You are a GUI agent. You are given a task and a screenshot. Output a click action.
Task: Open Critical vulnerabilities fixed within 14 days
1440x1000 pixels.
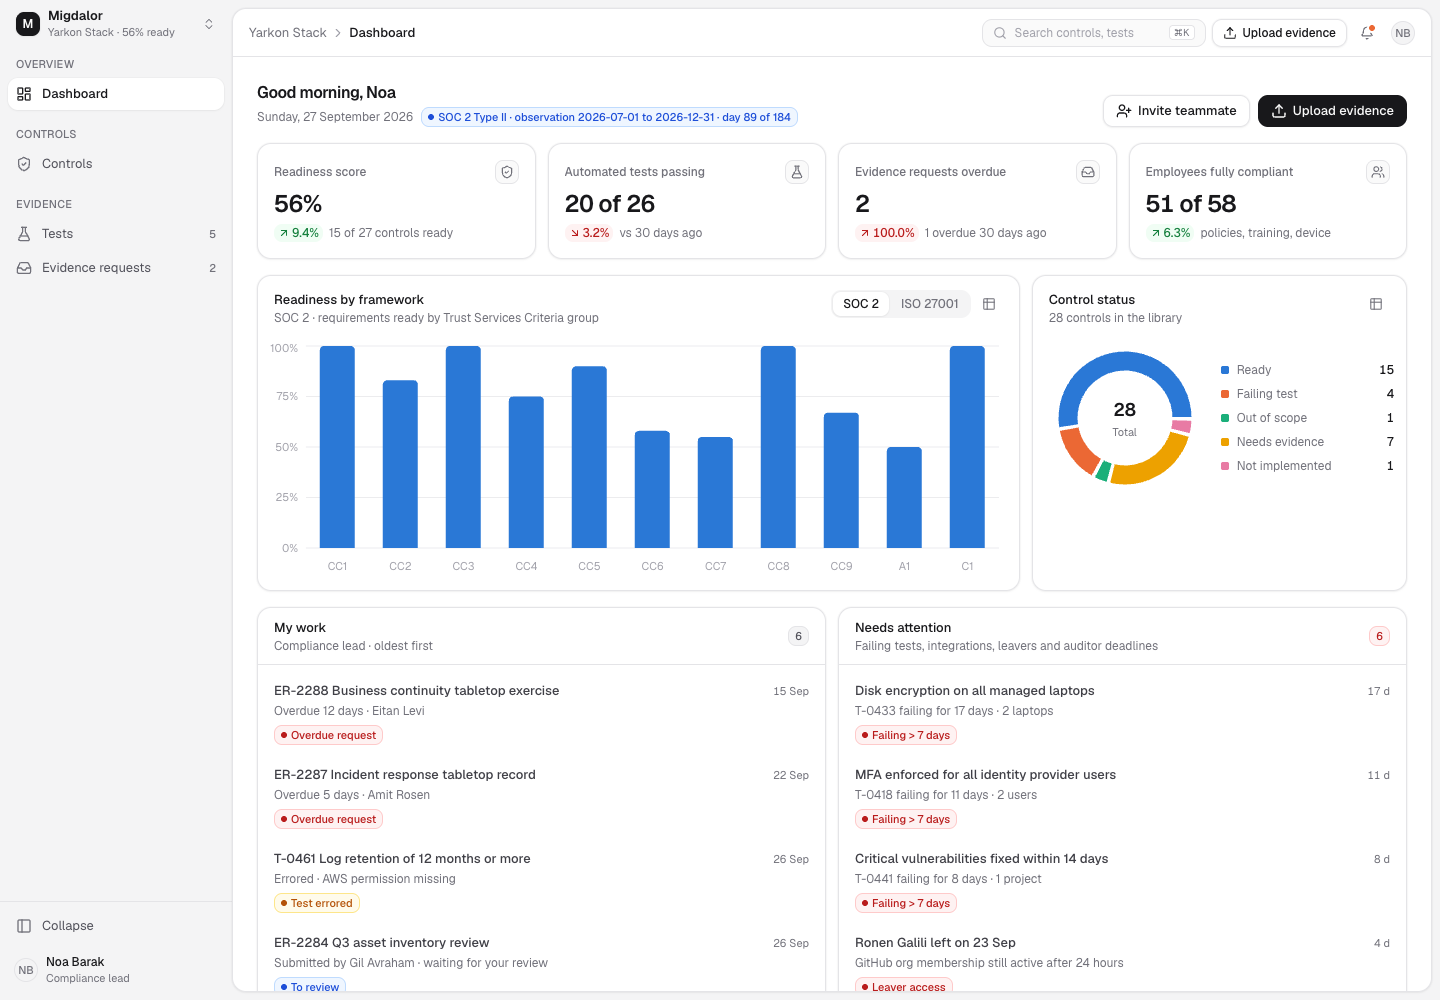(1122, 880)
